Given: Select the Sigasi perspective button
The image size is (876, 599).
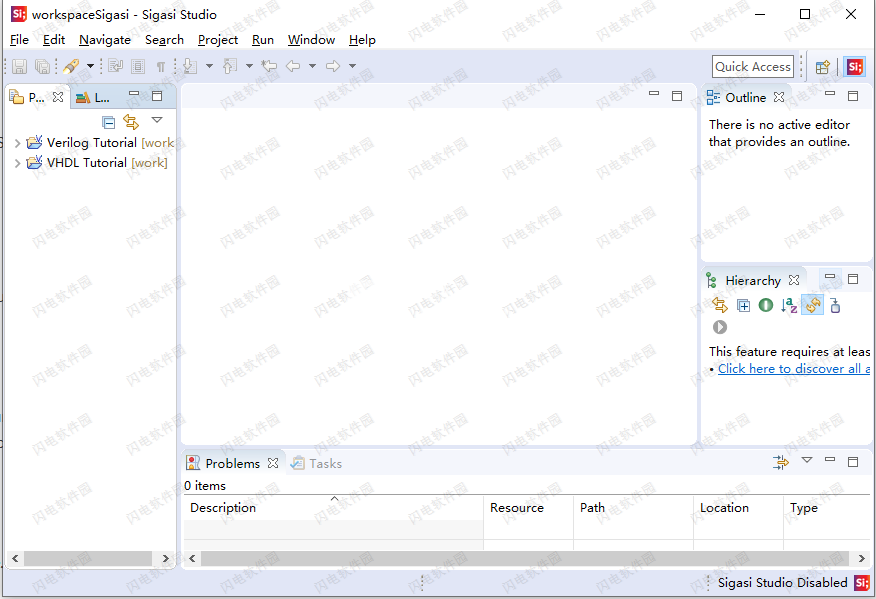Looking at the screenshot, I should coord(855,67).
